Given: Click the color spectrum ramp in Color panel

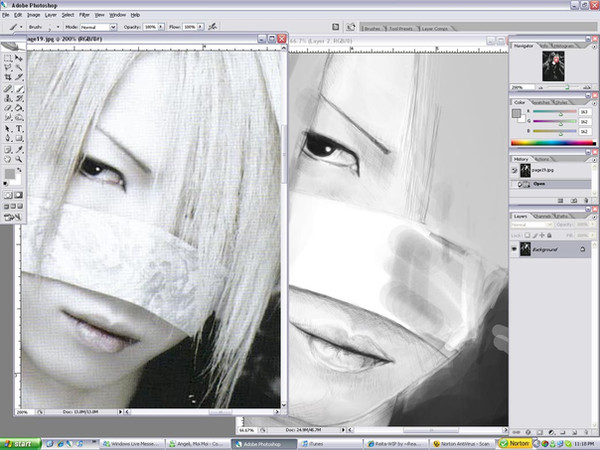Looking at the screenshot, I should point(553,143).
